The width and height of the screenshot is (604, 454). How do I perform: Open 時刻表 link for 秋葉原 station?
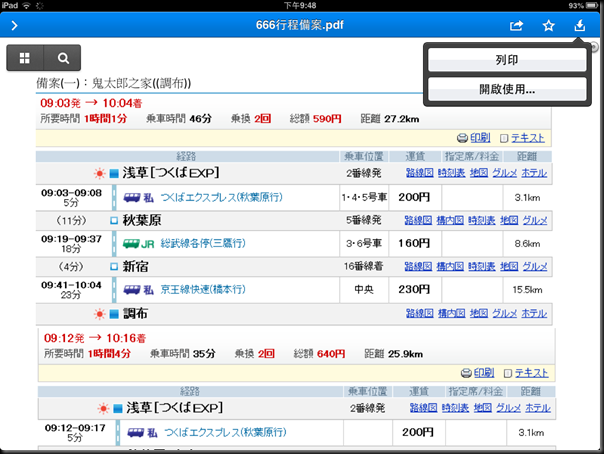[x=482, y=220]
